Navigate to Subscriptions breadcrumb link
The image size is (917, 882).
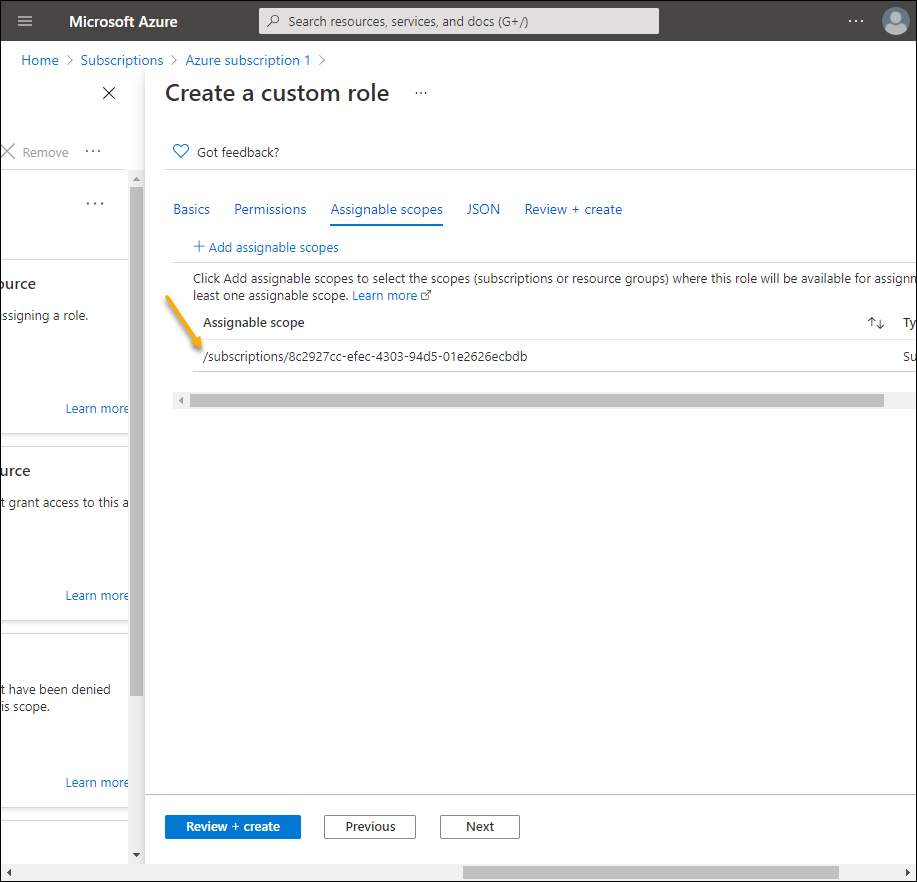(122, 60)
